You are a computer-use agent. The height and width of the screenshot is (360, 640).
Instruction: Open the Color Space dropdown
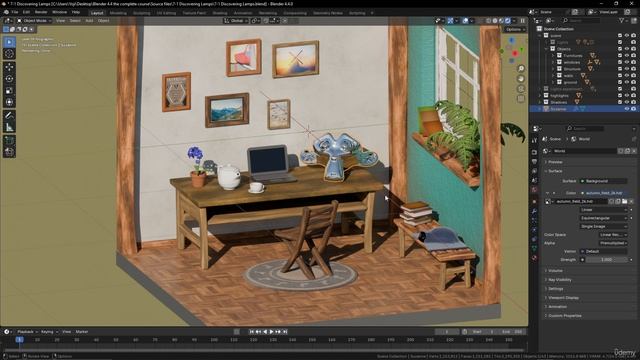coord(613,235)
